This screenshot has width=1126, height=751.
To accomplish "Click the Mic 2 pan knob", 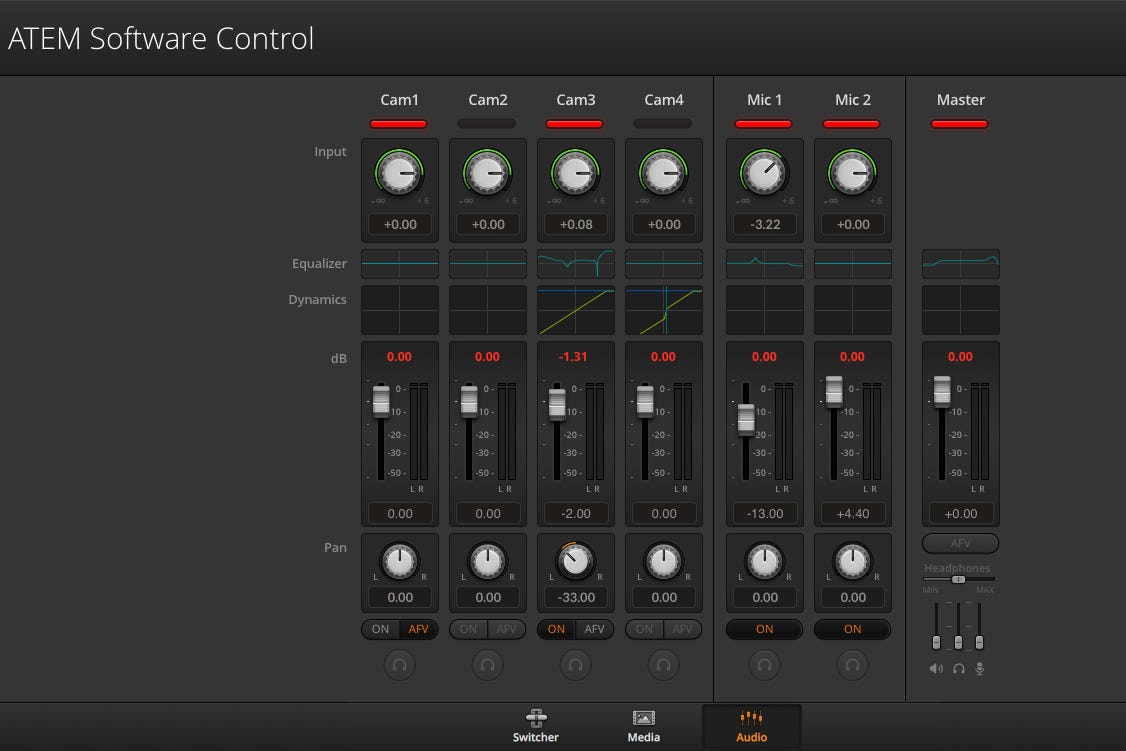I will coord(852,561).
